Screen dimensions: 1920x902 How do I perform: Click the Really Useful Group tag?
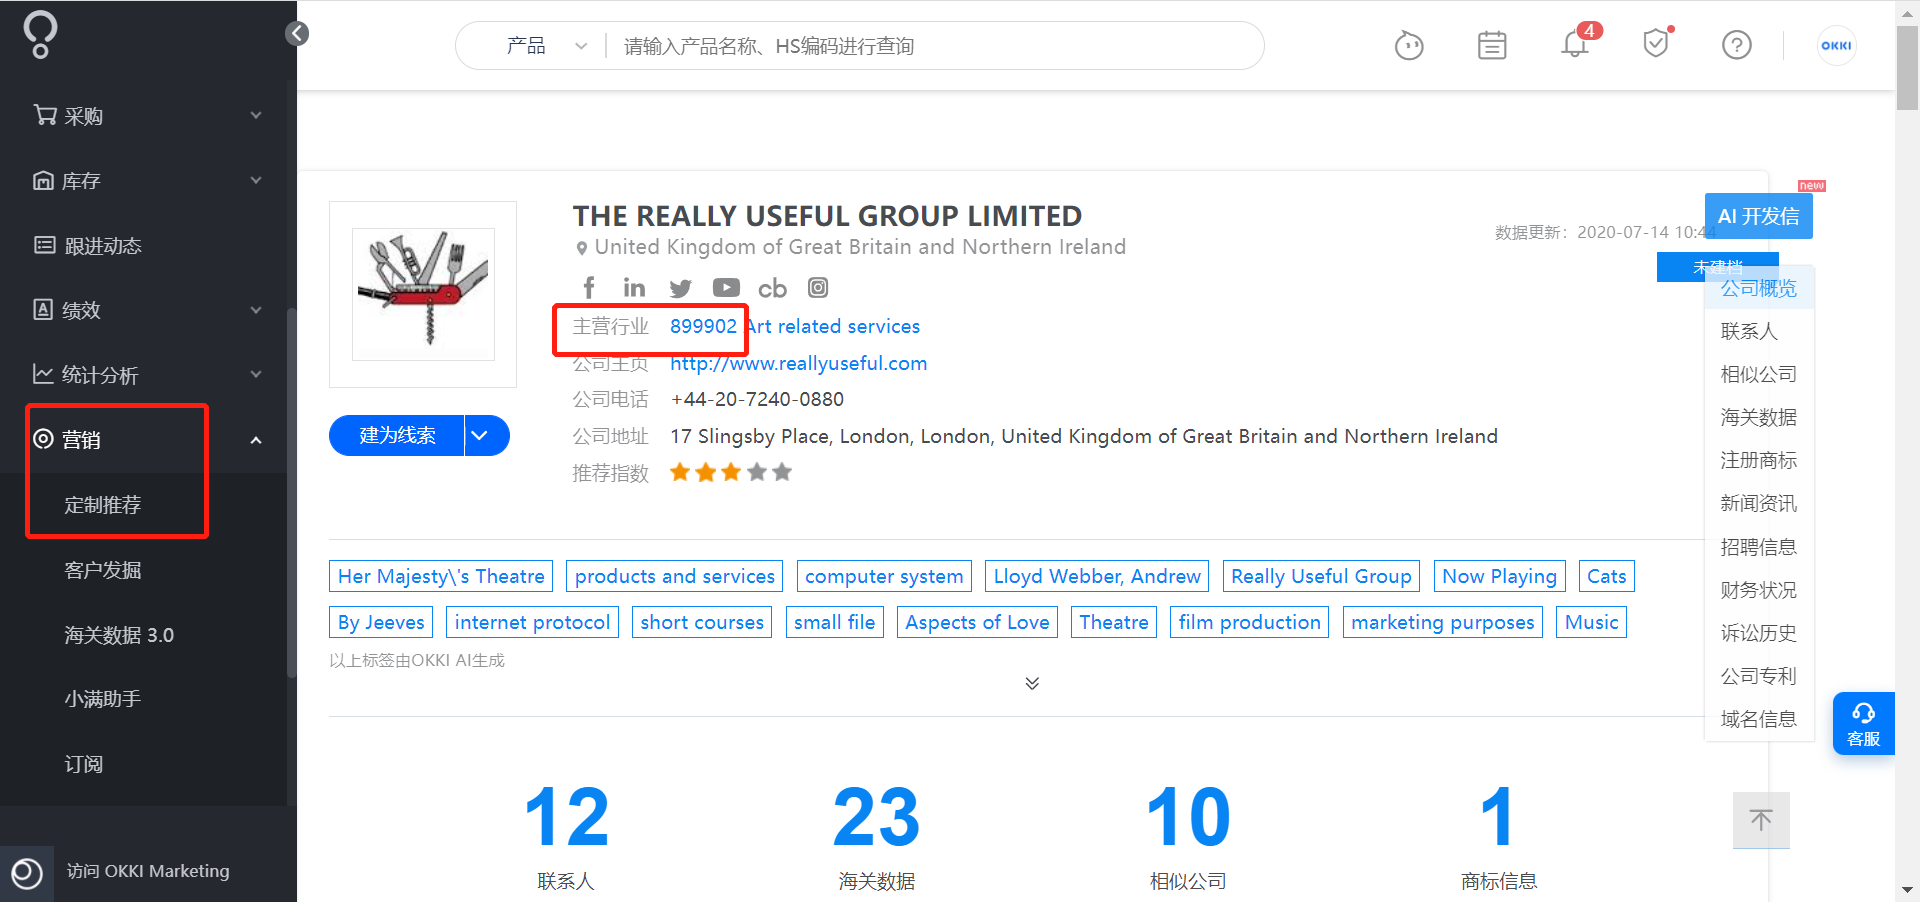[x=1321, y=576]
